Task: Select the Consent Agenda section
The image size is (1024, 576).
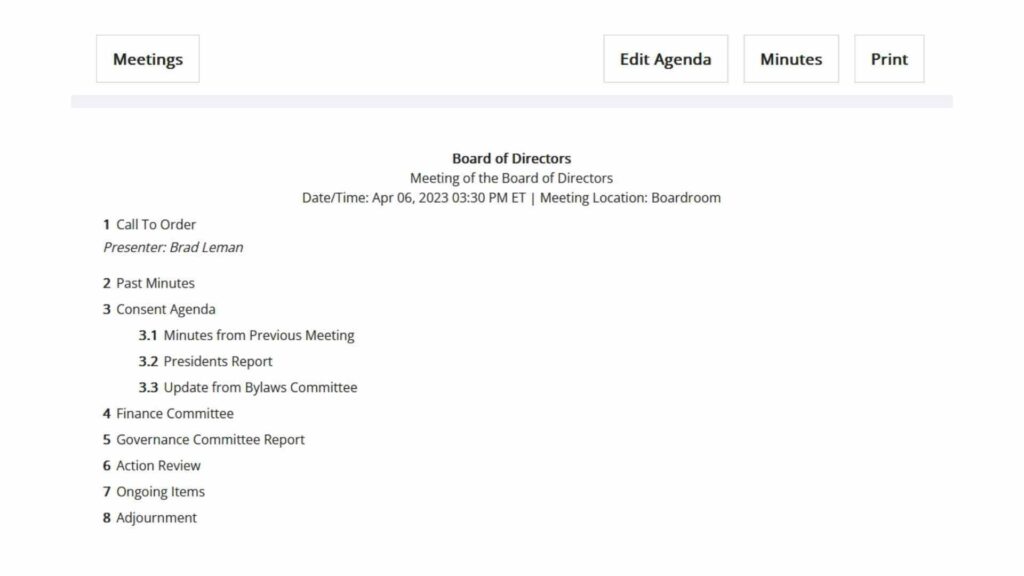Action: point(167,309)
